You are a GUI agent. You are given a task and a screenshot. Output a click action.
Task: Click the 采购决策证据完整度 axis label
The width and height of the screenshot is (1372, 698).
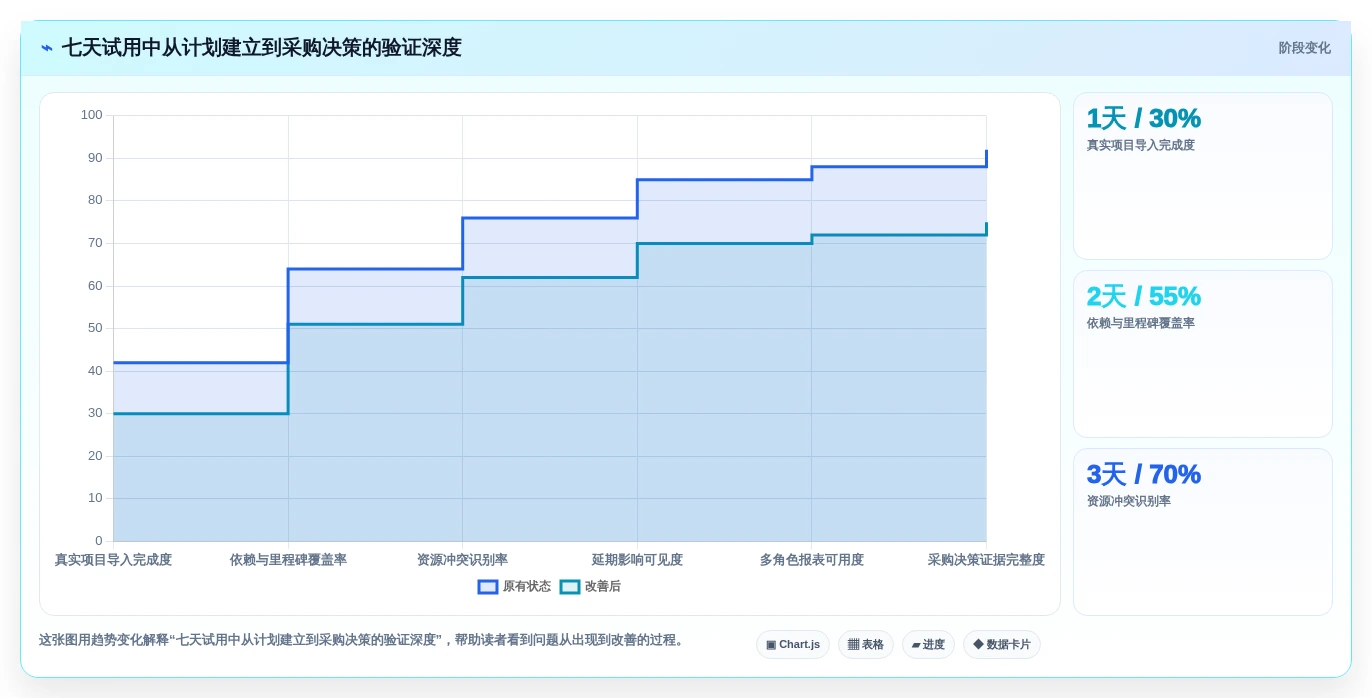(x=986, y=560)
